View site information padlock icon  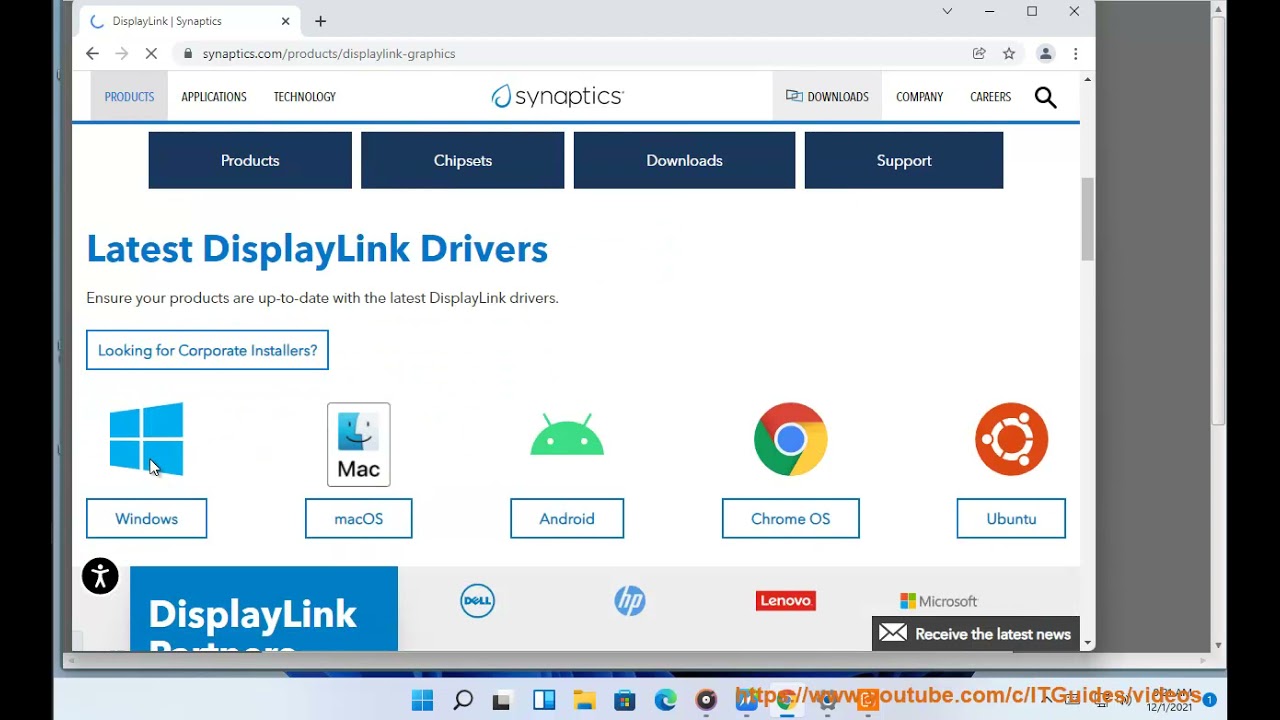click(x=187, y=54)
